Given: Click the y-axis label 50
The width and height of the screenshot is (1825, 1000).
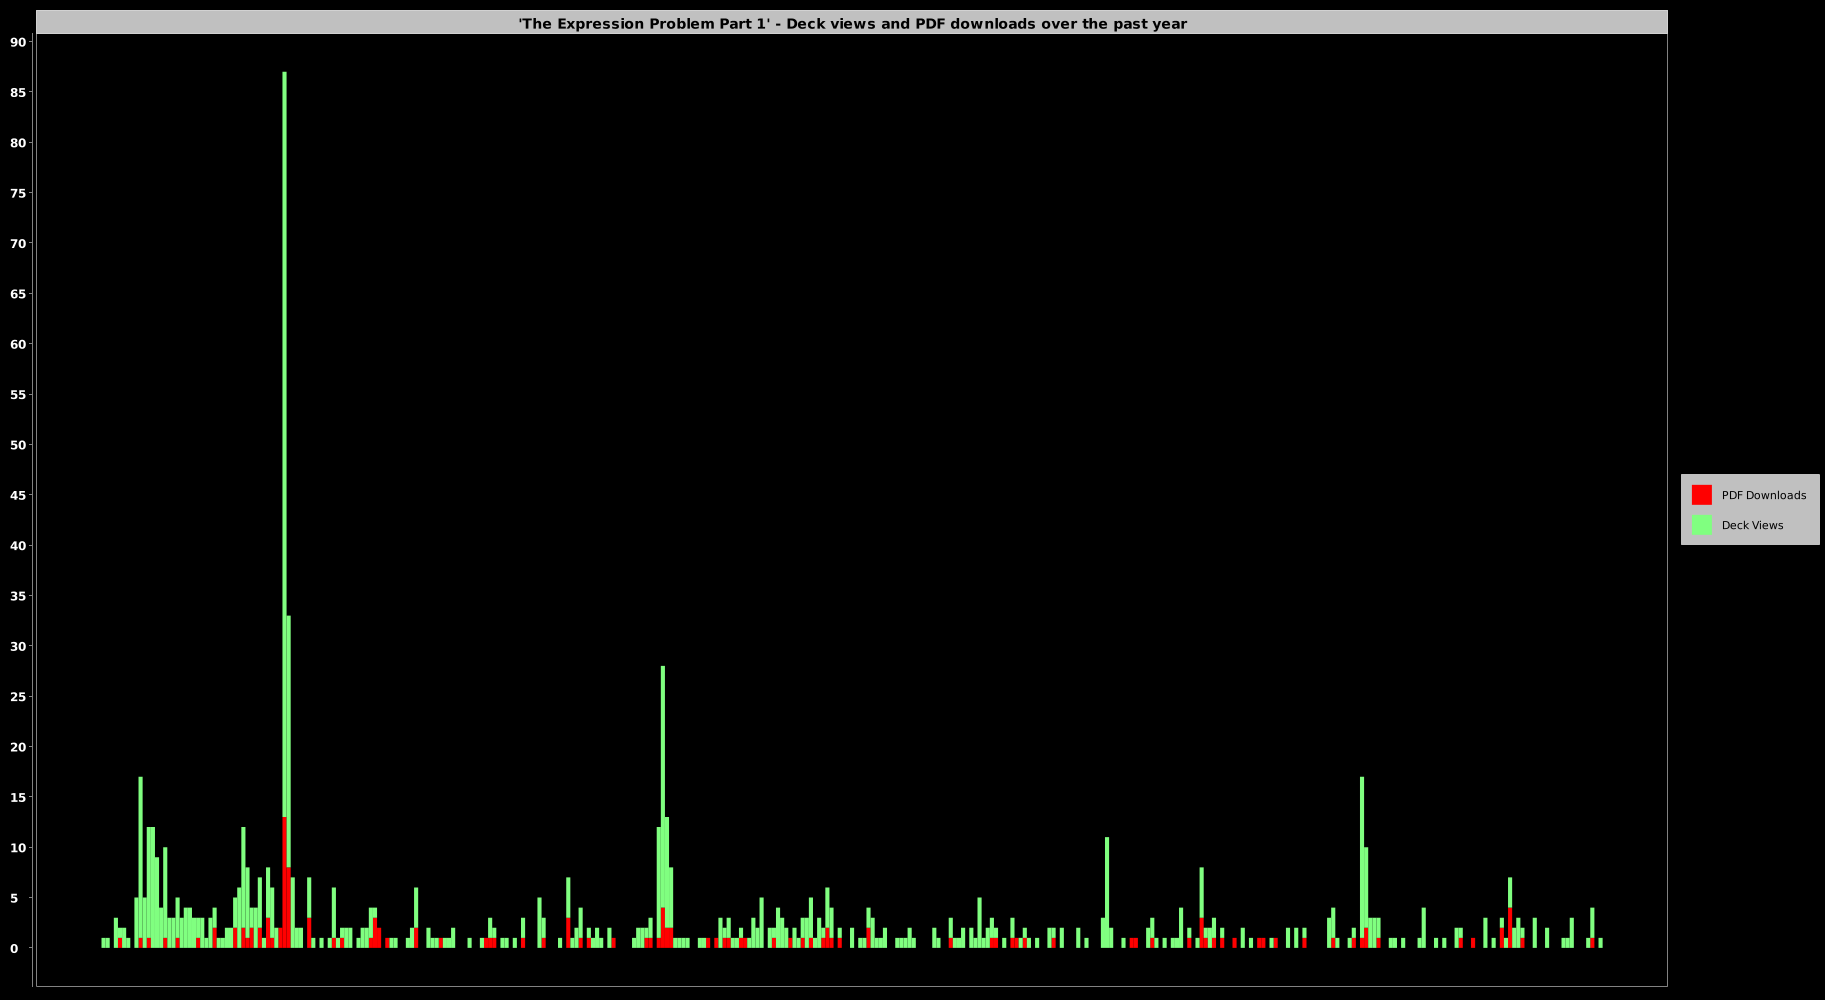Looking at the screenshot, I should point(18,445).
